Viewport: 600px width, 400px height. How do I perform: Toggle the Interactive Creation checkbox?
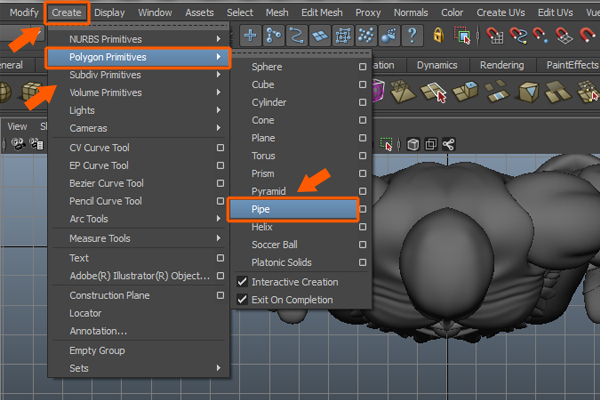coord(241,282)
